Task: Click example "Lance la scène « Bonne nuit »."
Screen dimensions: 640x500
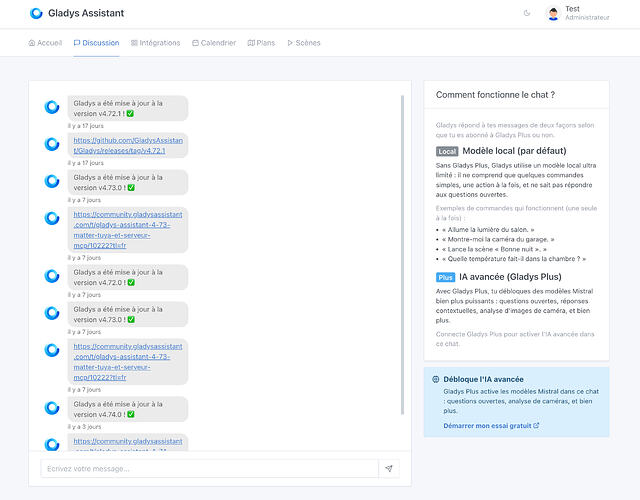Action: point(494,249)
